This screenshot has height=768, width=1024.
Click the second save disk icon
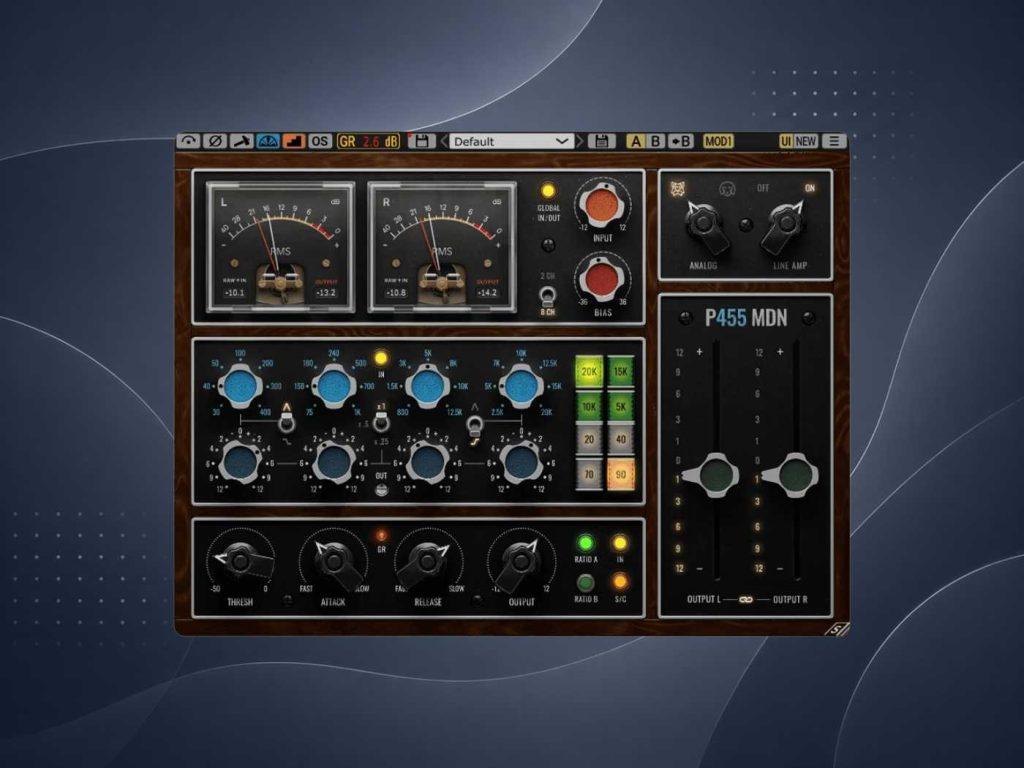click(x=601, y=141)
